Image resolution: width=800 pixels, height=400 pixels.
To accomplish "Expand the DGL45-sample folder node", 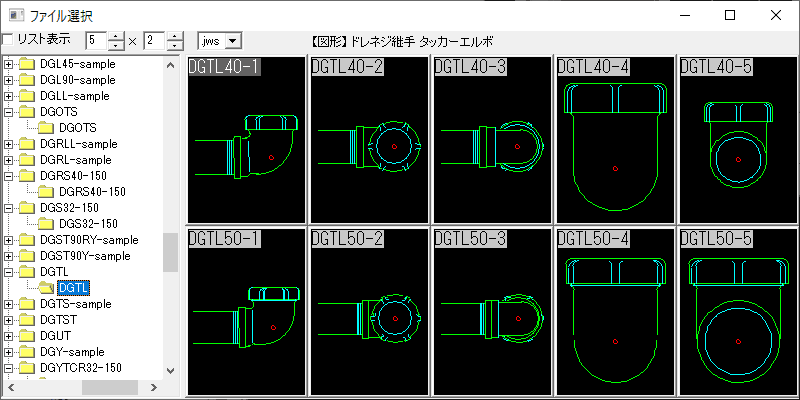I will tap(9, 64).
